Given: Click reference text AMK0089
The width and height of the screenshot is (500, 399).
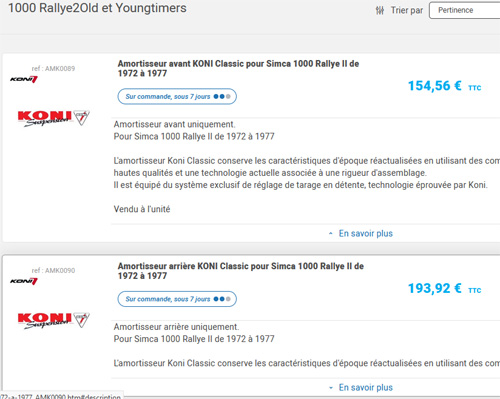Looking at the screenshot, I should tap(53, 69).
